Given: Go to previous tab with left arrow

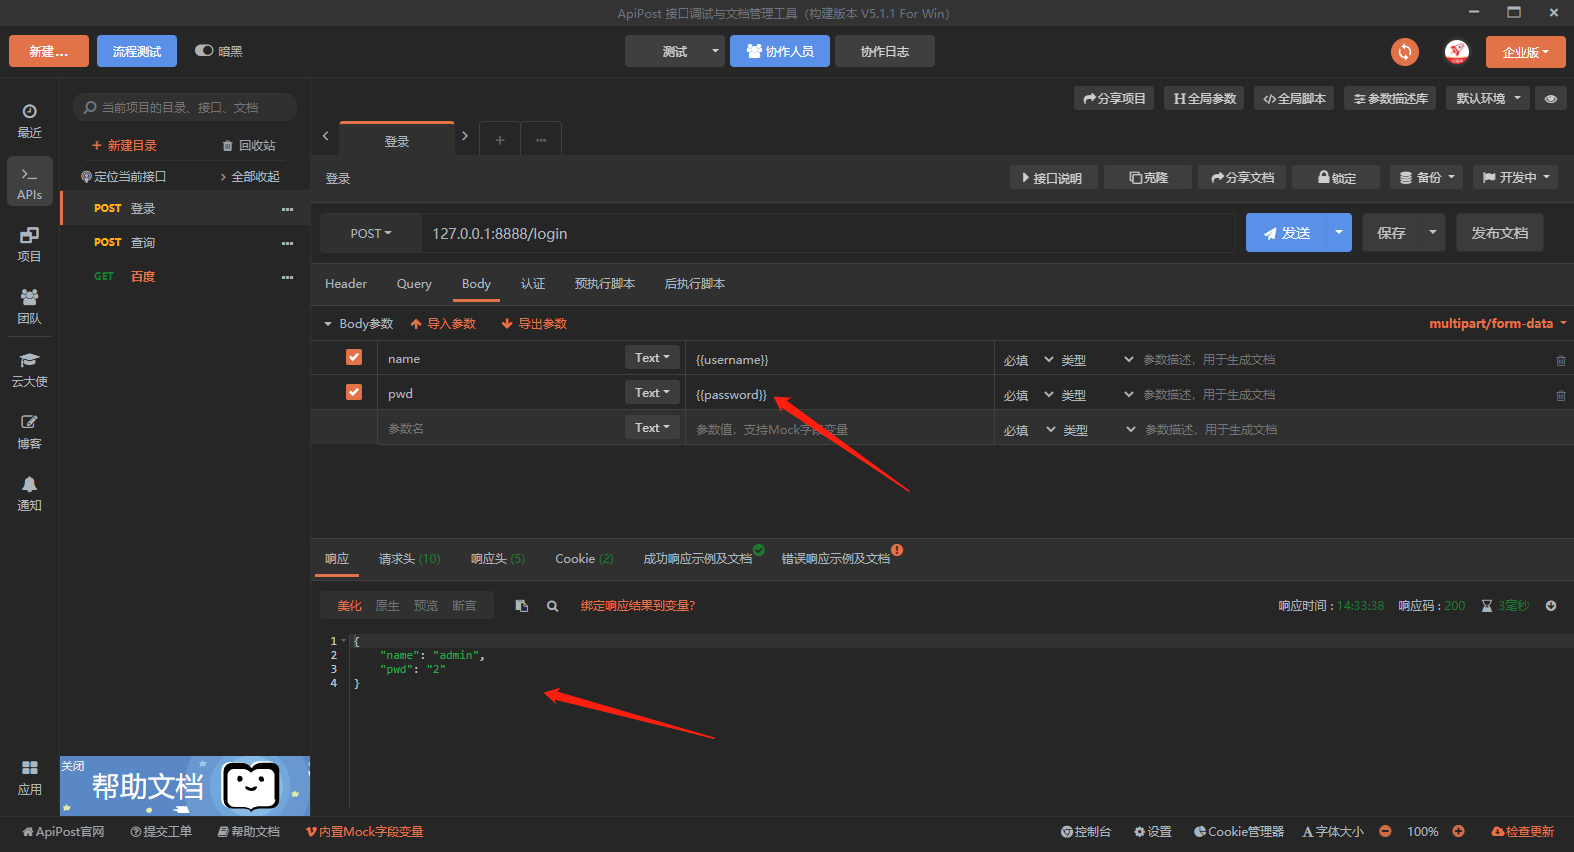Looking at the screenshot, I should tap(325, 136).
